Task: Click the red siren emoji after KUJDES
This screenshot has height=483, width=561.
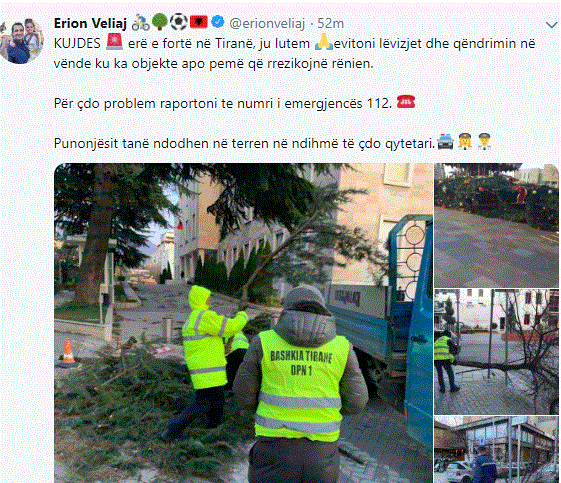Action: click(114, 42)
